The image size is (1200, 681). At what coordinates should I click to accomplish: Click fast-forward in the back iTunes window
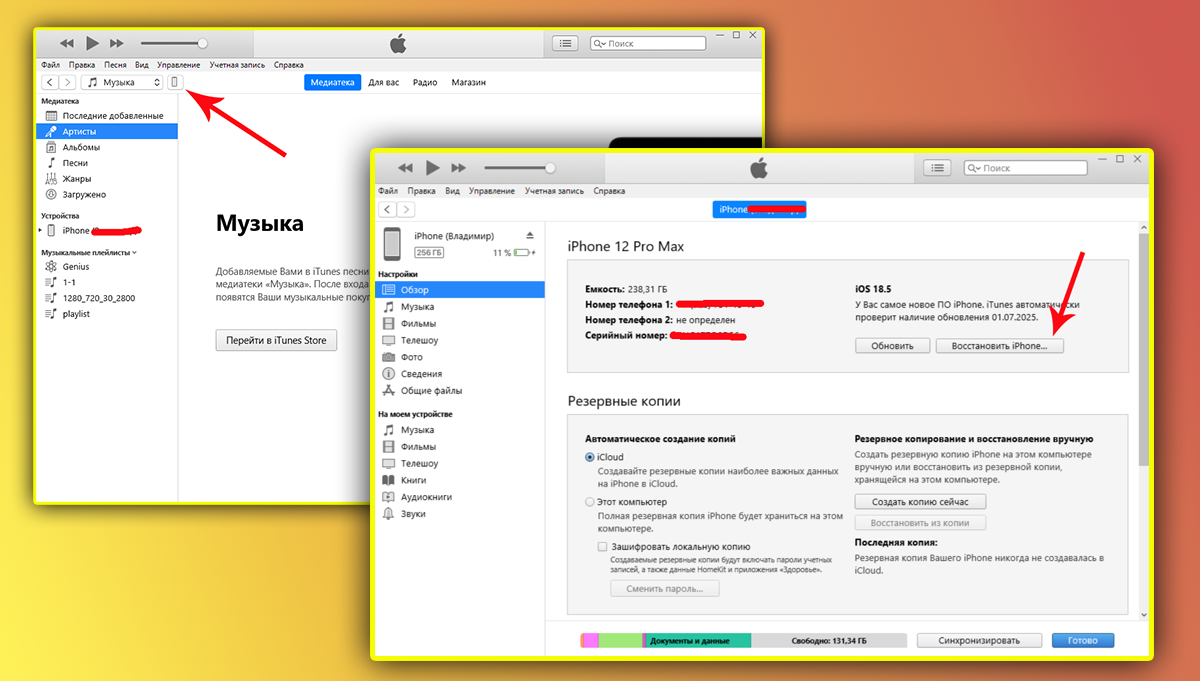(x=116, y=44)
